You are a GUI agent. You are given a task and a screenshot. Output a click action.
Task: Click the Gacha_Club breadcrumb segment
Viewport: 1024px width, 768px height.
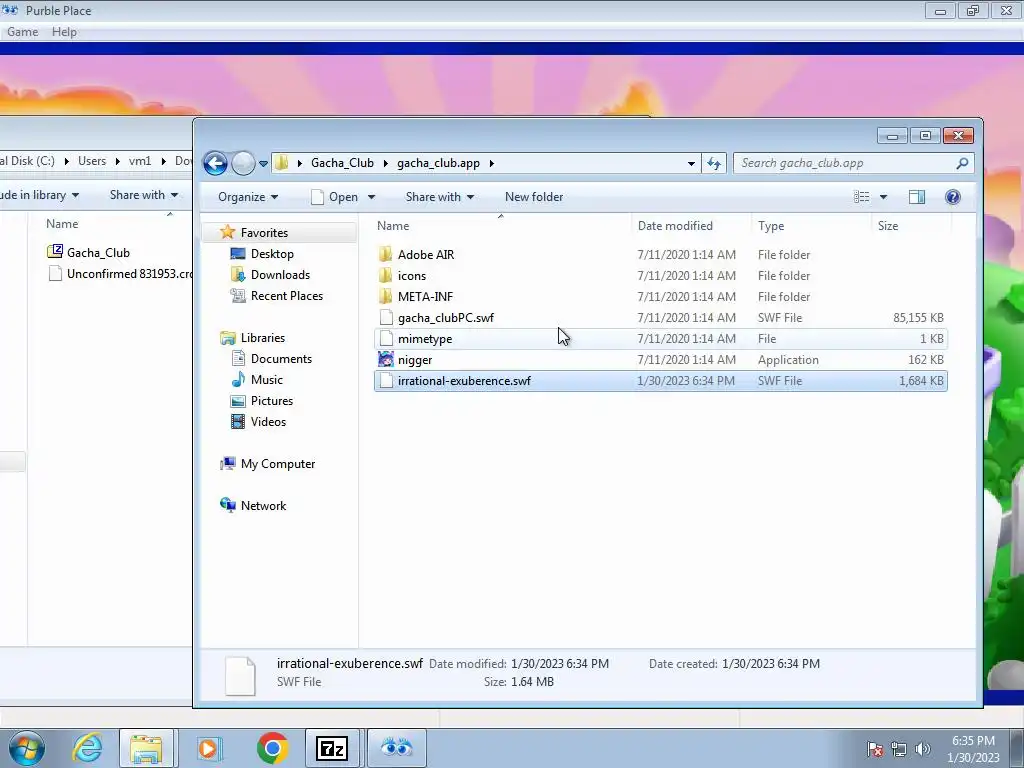pos(342,163)
